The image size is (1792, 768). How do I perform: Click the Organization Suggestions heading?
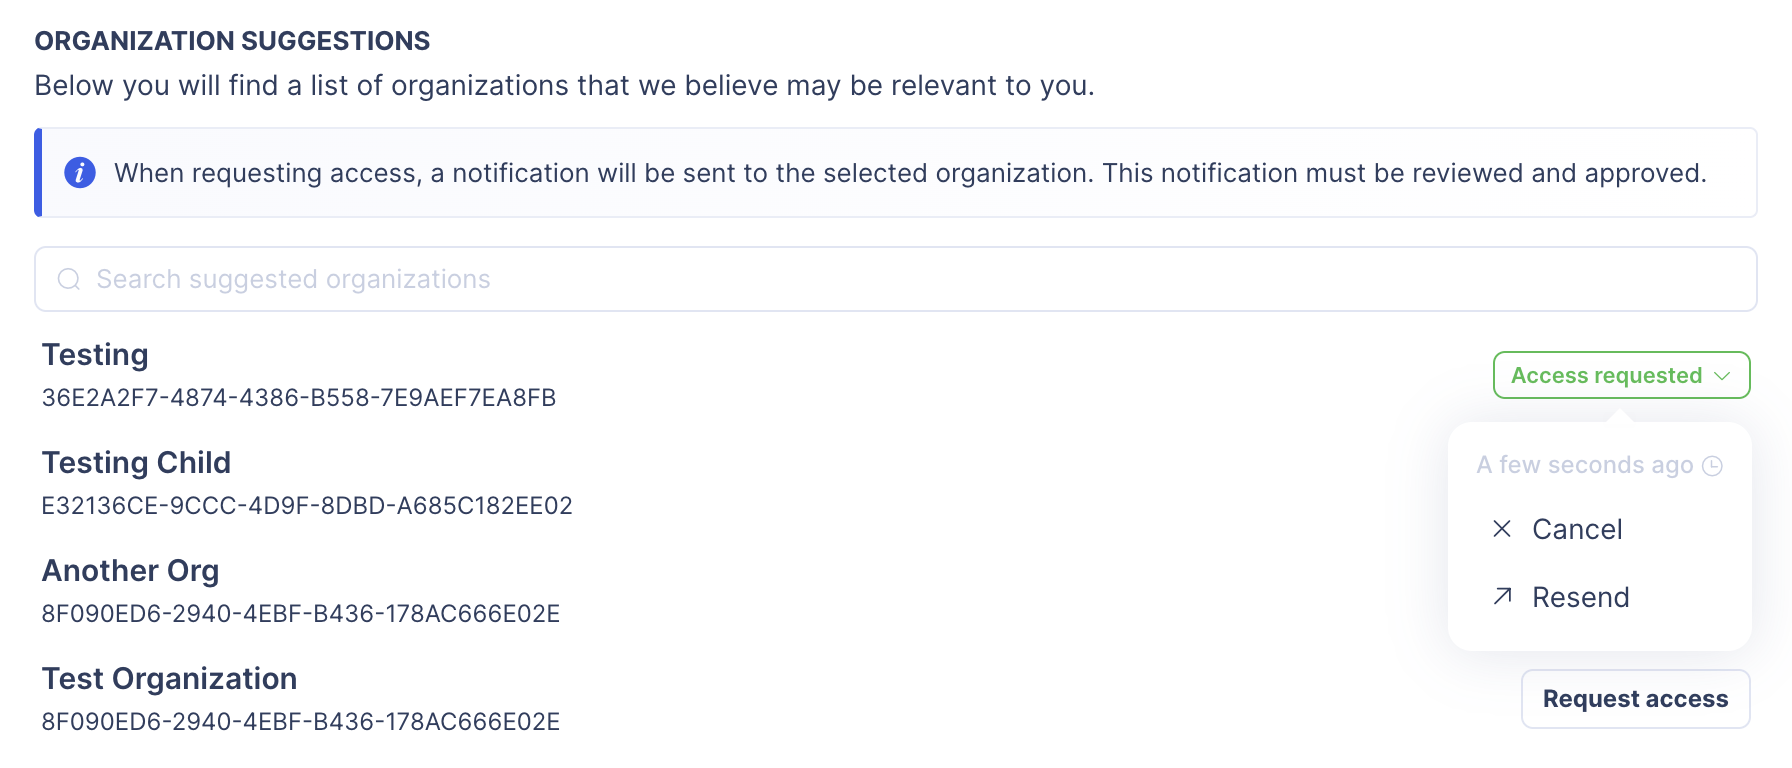(232, 41)
